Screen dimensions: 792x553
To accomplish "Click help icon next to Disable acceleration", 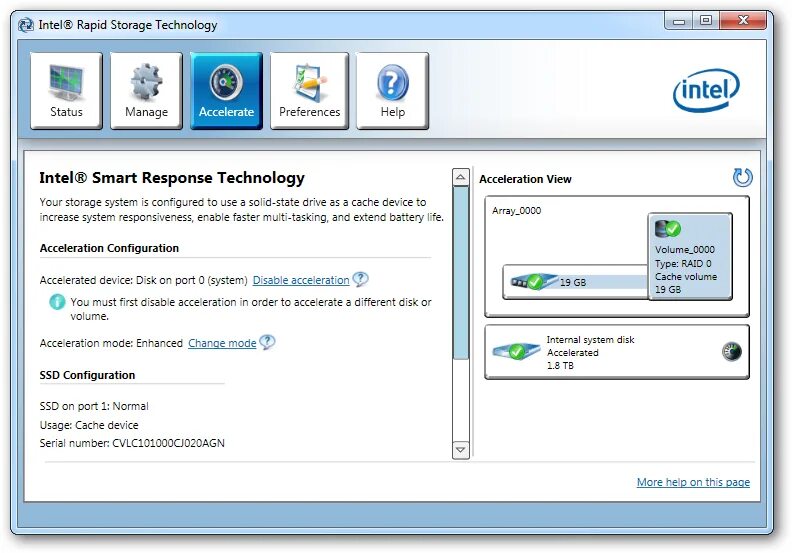I will 361,279.
